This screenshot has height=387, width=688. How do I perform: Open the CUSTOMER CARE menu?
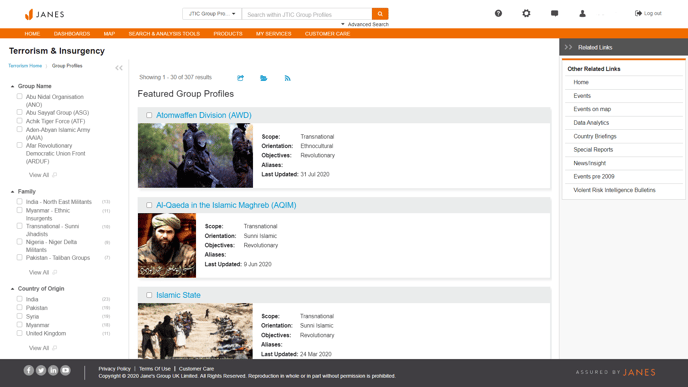pyautogui.click(x=327, y=34)
